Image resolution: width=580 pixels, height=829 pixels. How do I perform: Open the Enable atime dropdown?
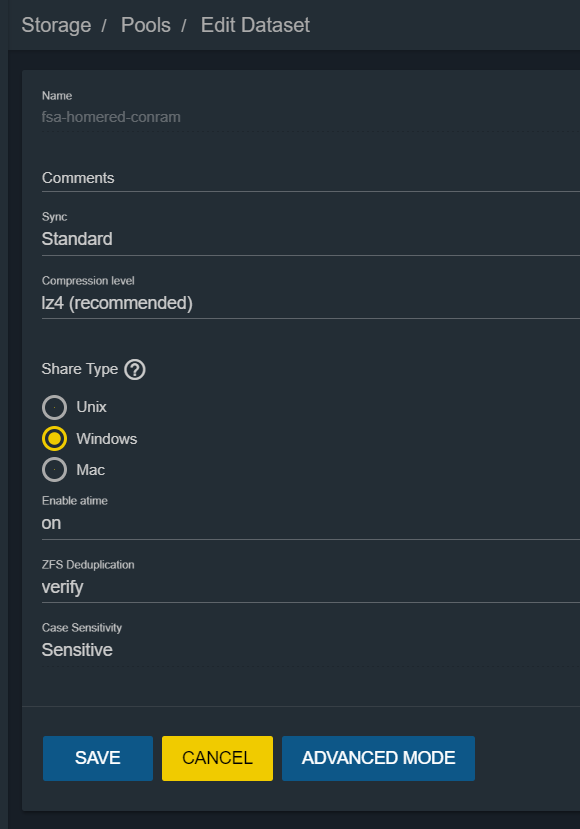[x=311, y=523]
